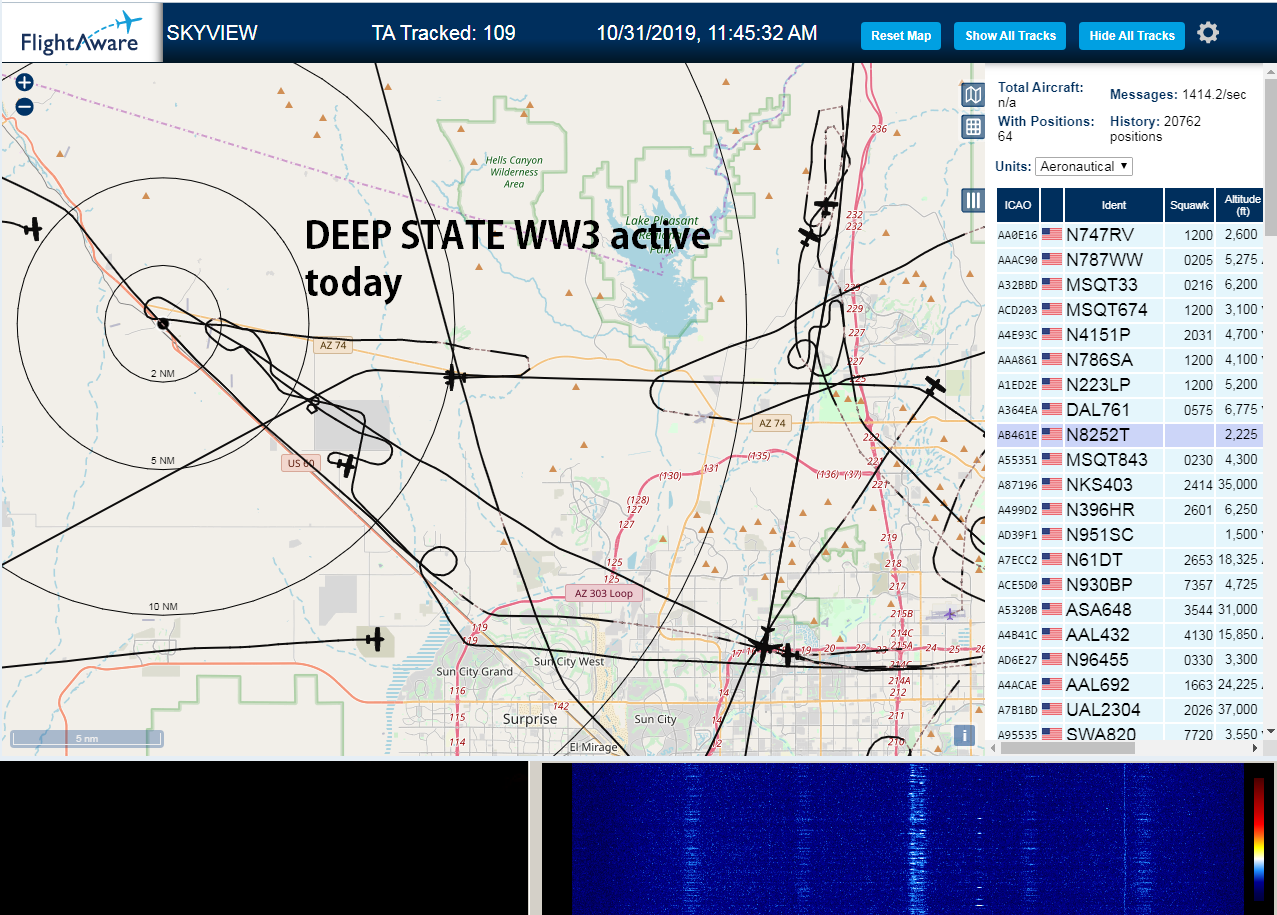
Task: Click the US 60 highway shield
Action: click(301, 463)
